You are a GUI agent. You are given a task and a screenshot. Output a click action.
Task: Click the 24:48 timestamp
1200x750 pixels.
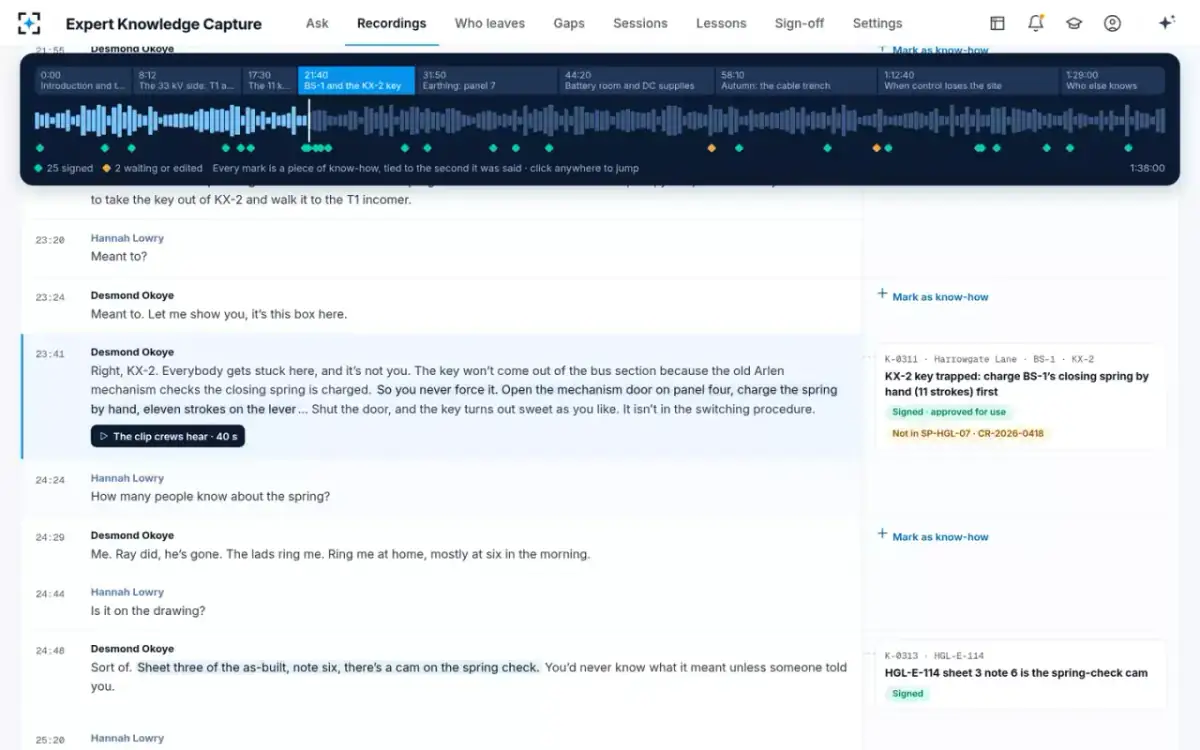50,651
